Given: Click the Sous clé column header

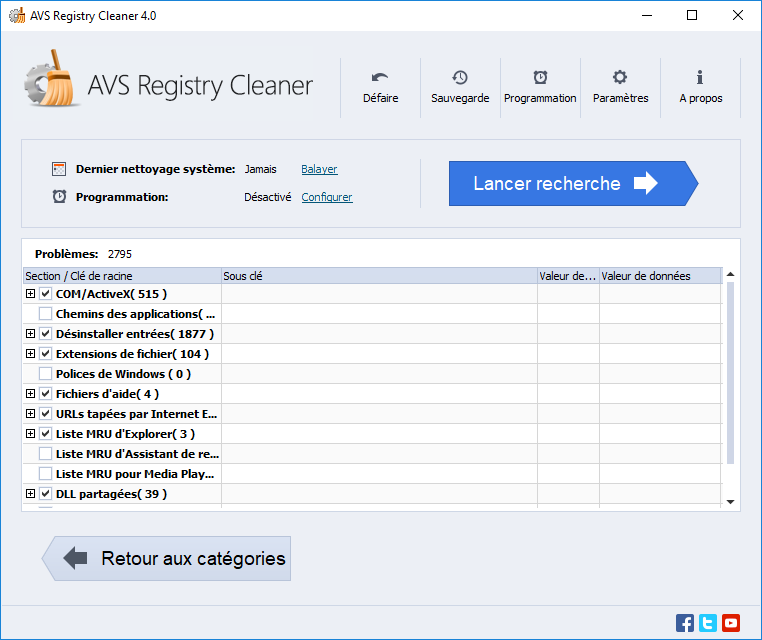Looking at the screenshot, I should (380, 276).
